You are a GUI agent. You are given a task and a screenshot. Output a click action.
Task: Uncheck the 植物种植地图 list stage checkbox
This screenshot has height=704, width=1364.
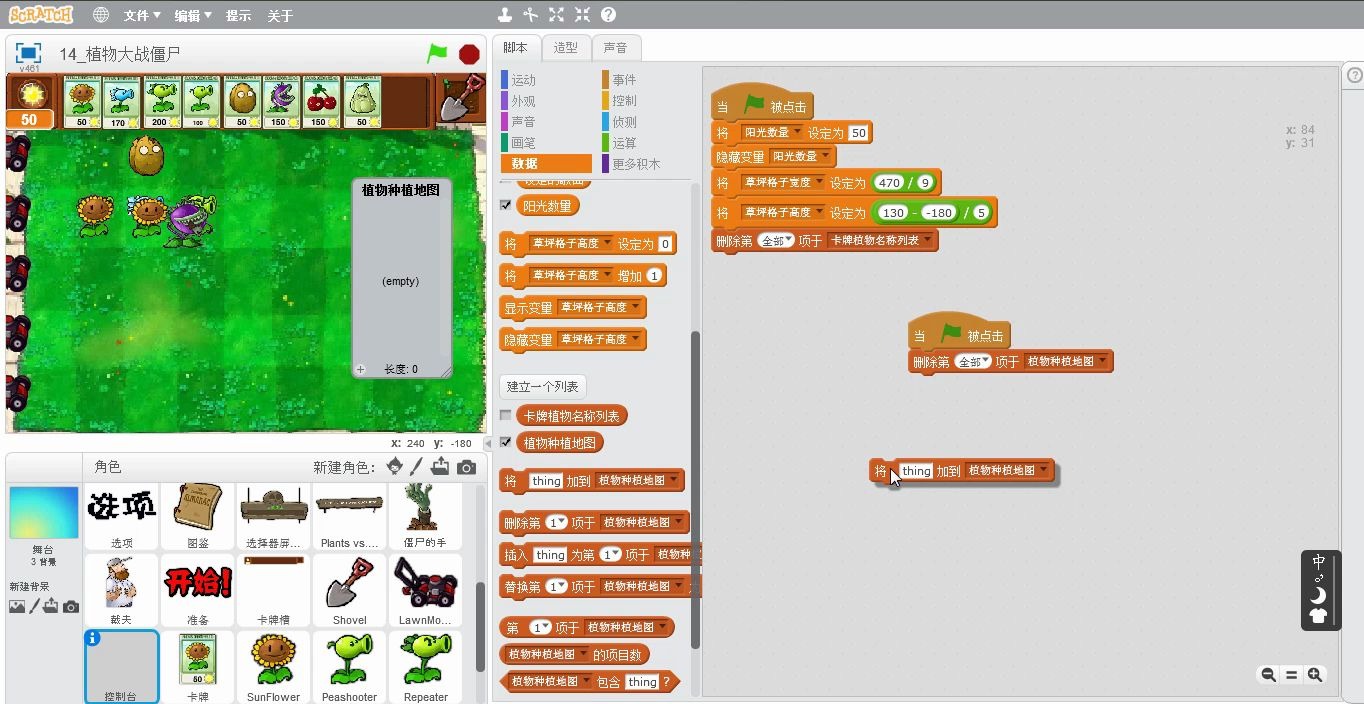coord(505,442)
